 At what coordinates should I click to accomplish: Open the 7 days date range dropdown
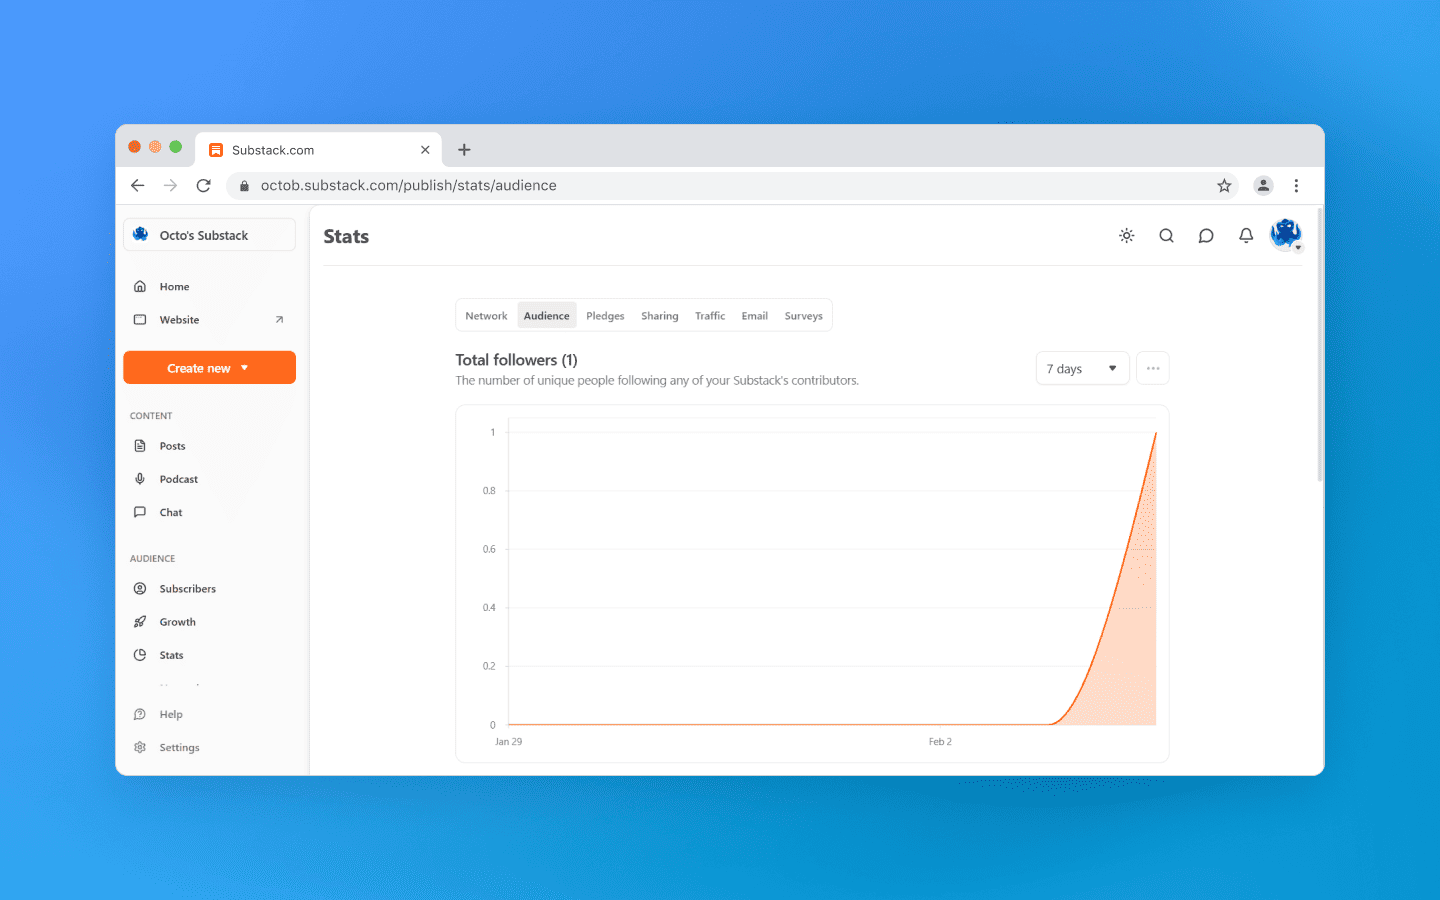point(1082,368)
